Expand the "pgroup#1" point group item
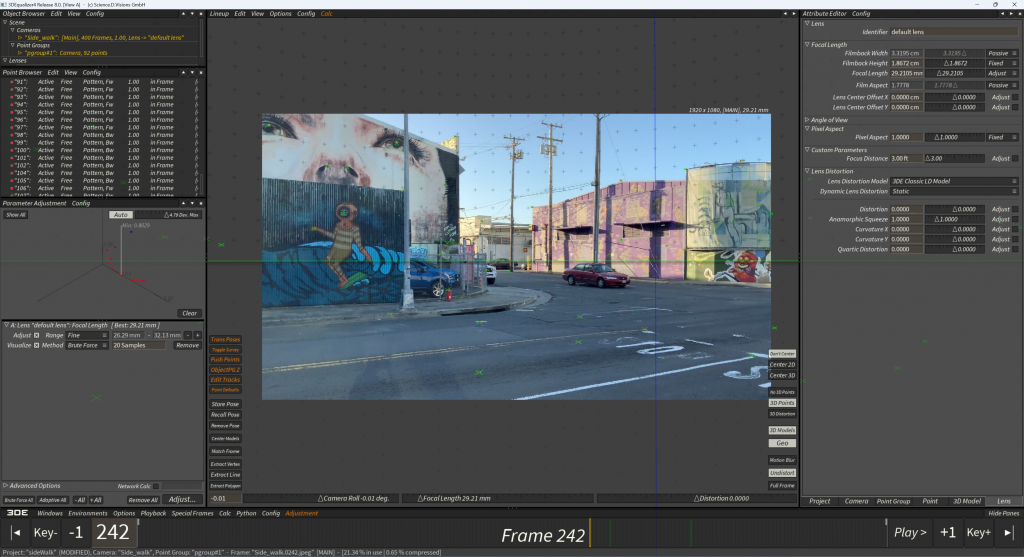 pyautogui.click(x=20, y=53)
